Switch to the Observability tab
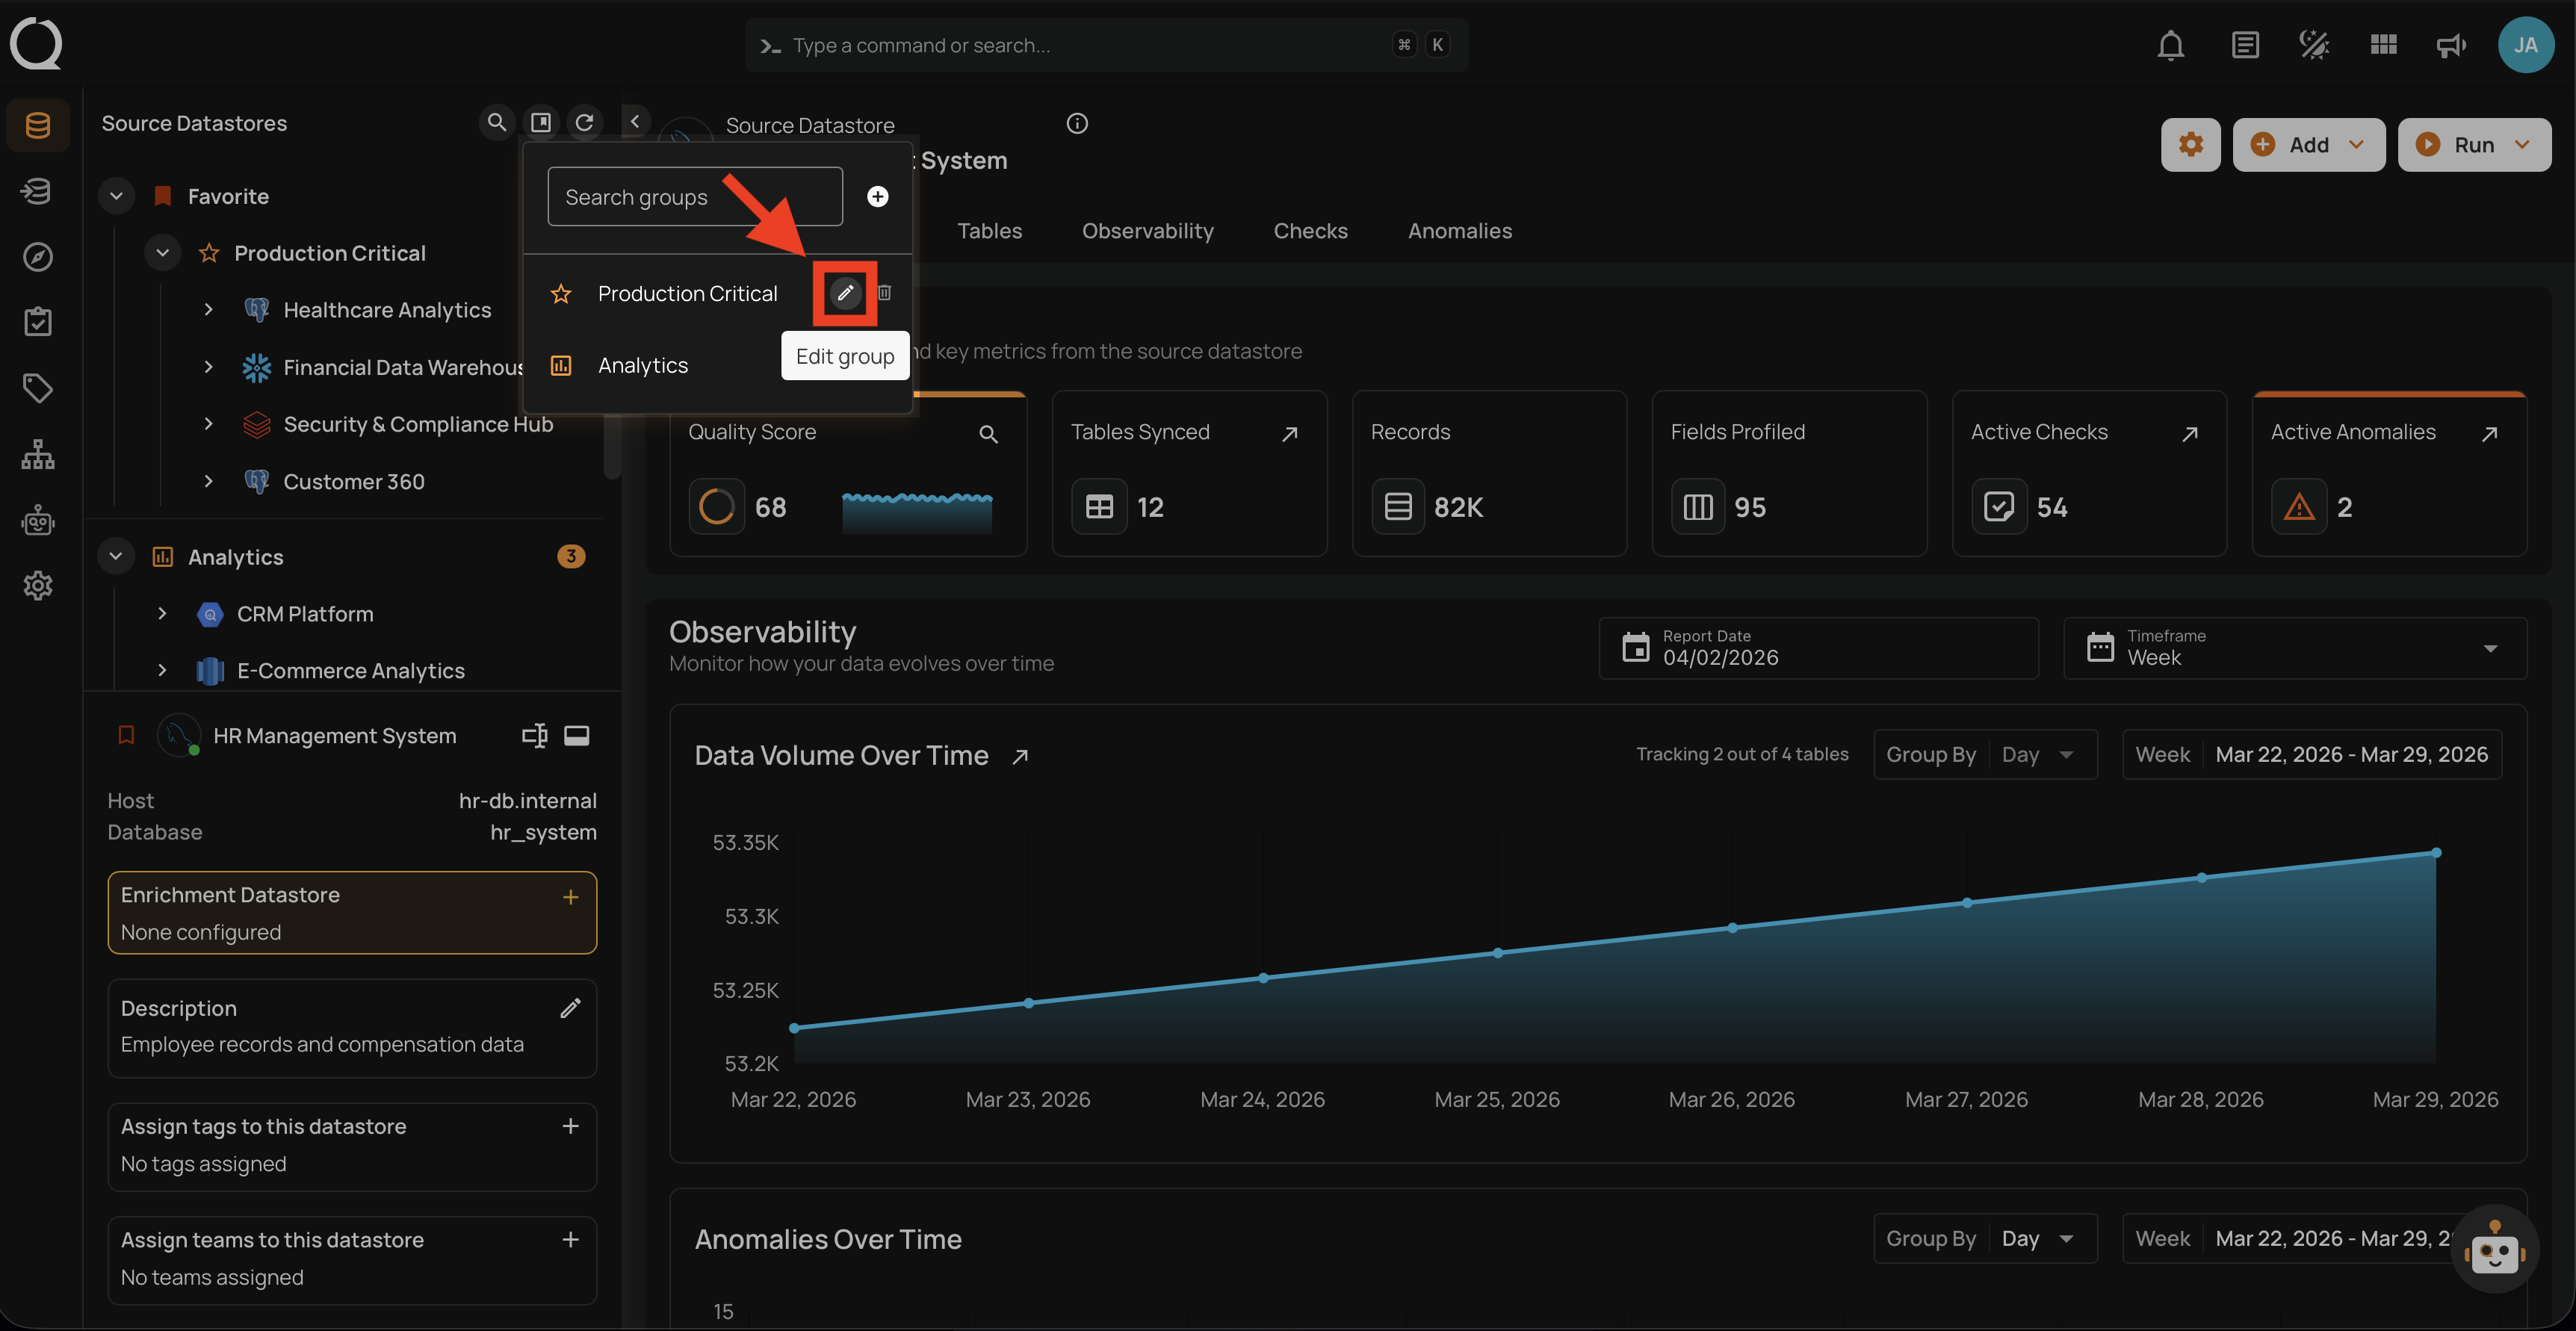The height and width of the screenshot is (1331, 2576). click(x=1147, y=231)
